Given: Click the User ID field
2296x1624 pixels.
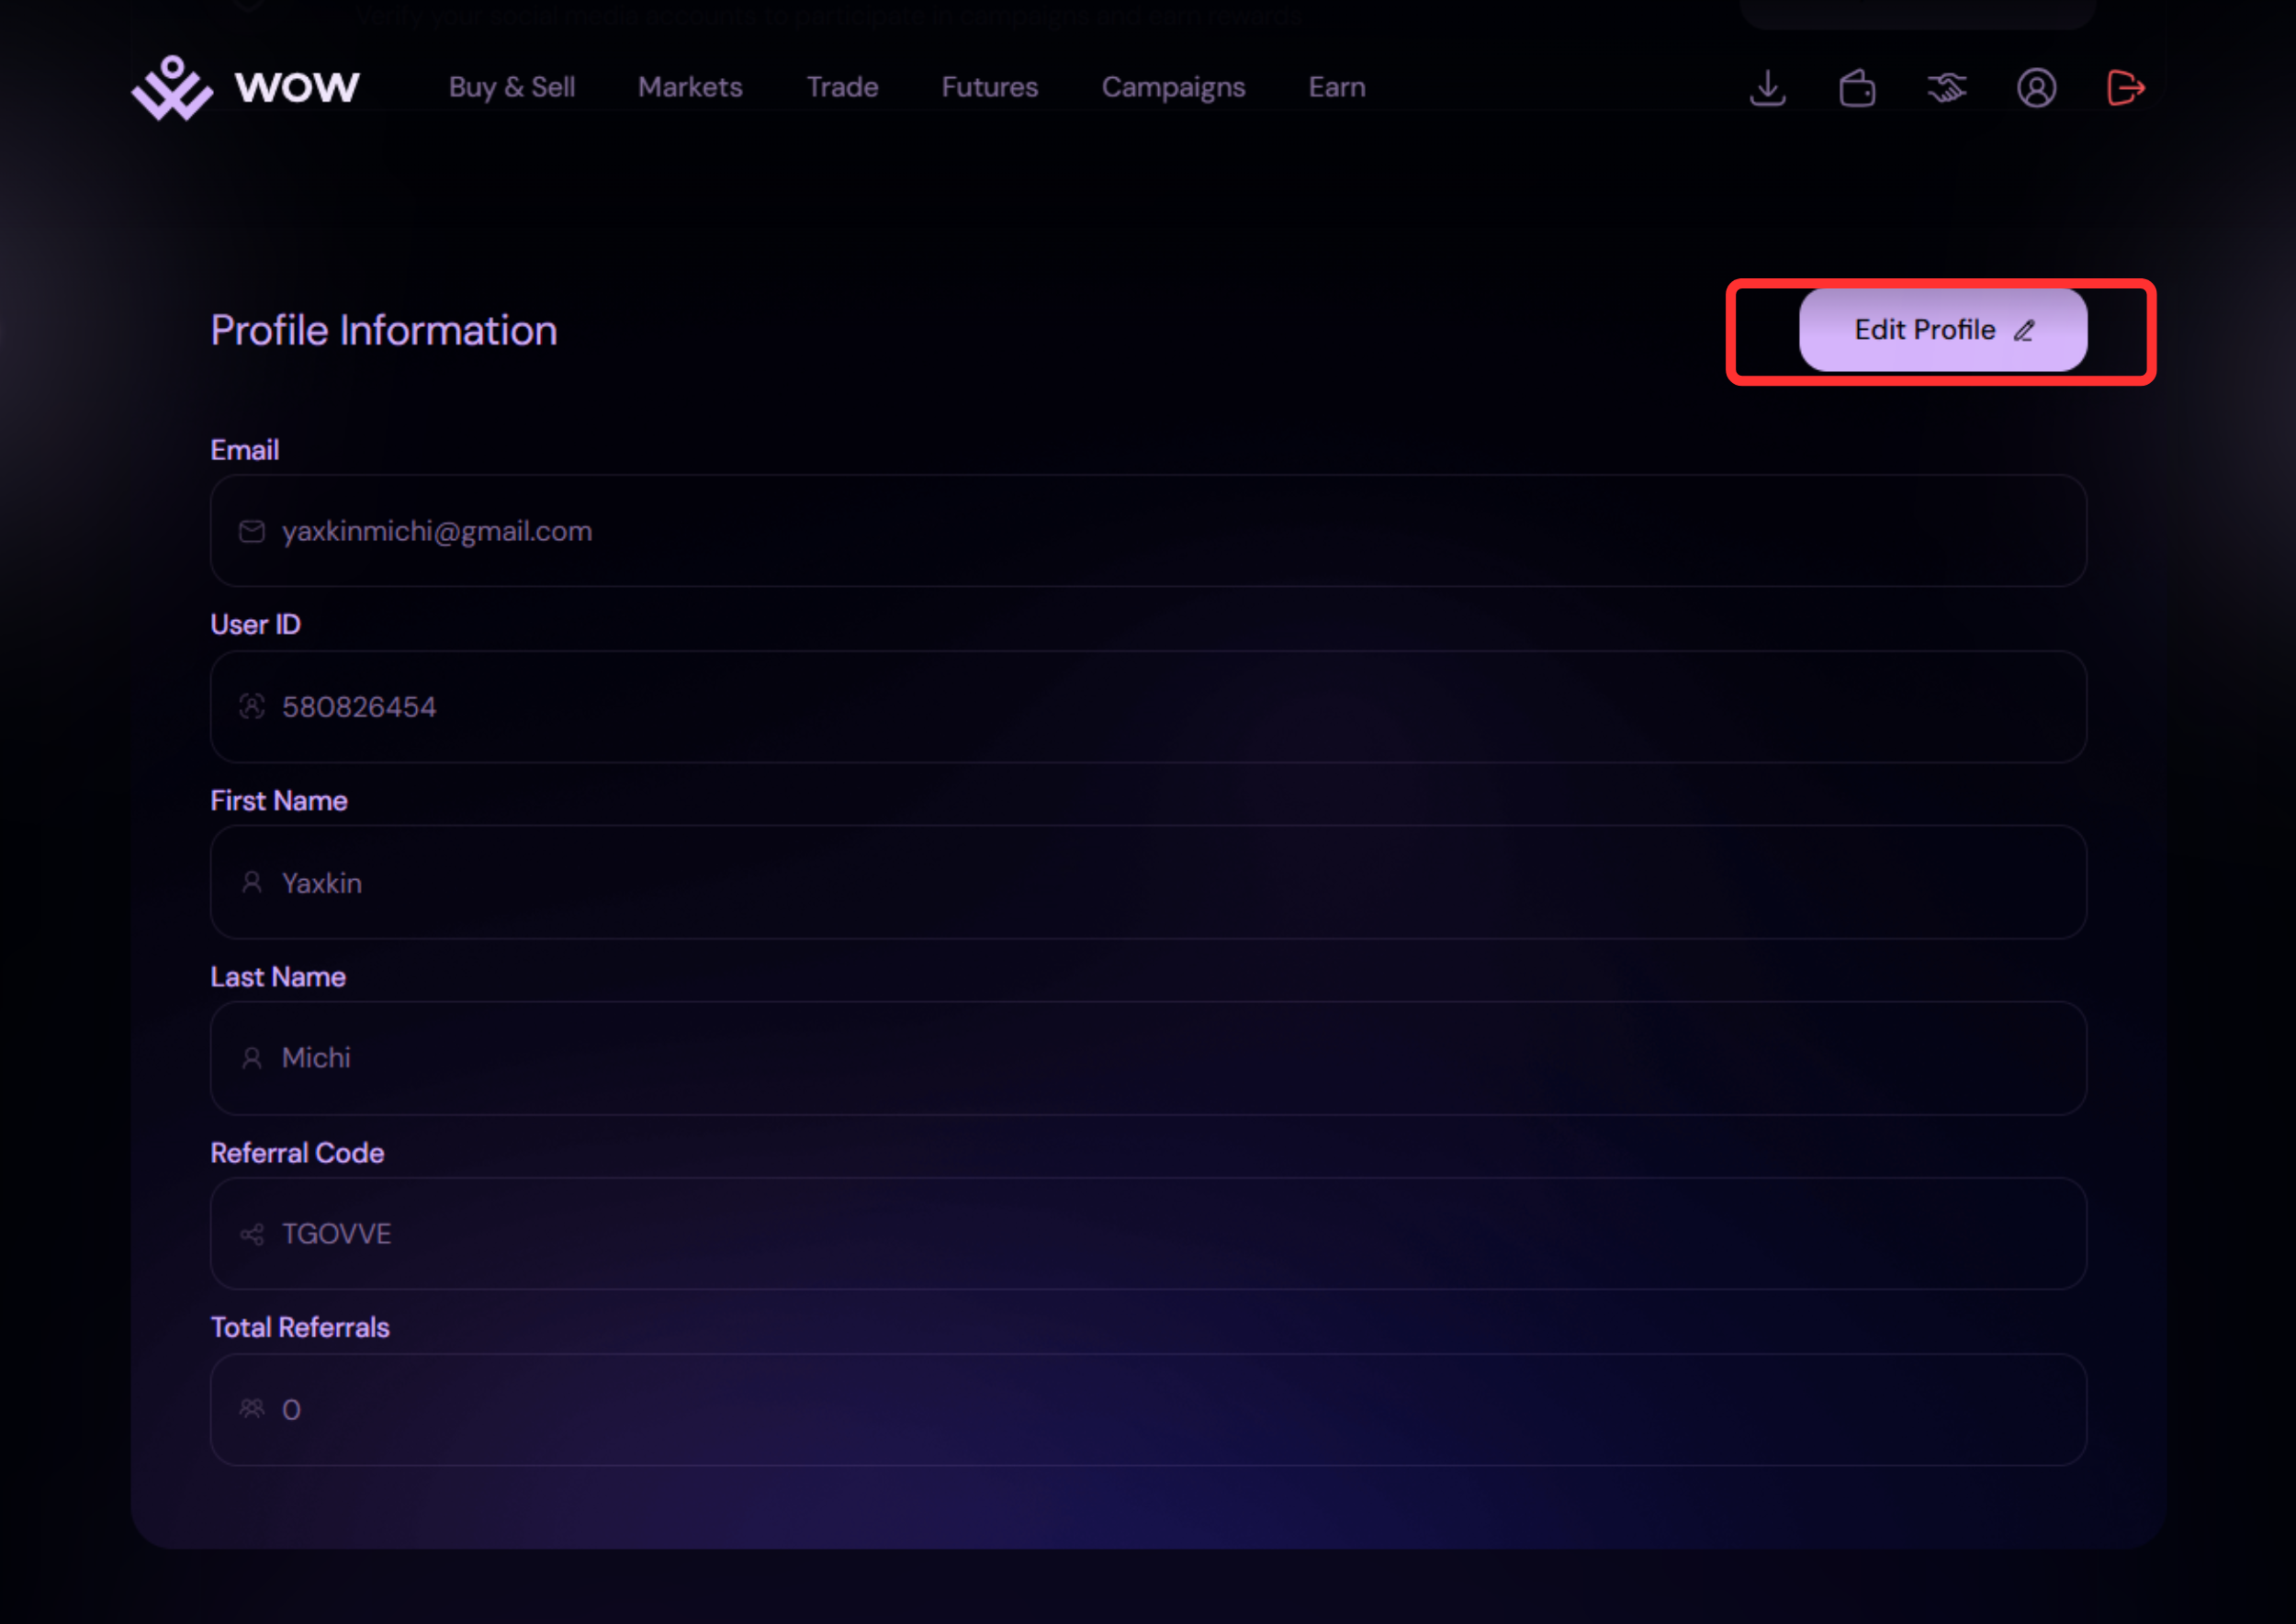Looking at the screenshot, I should click(x=1148, y=707).
